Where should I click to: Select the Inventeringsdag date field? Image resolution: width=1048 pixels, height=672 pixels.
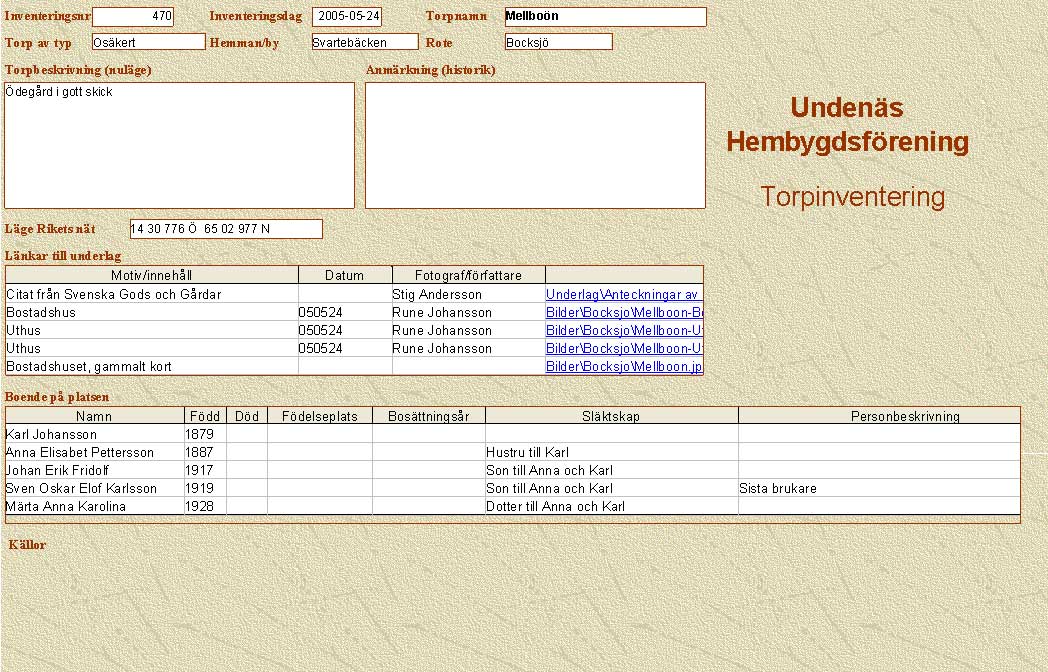pyautogui.click(x=346, y=17)
